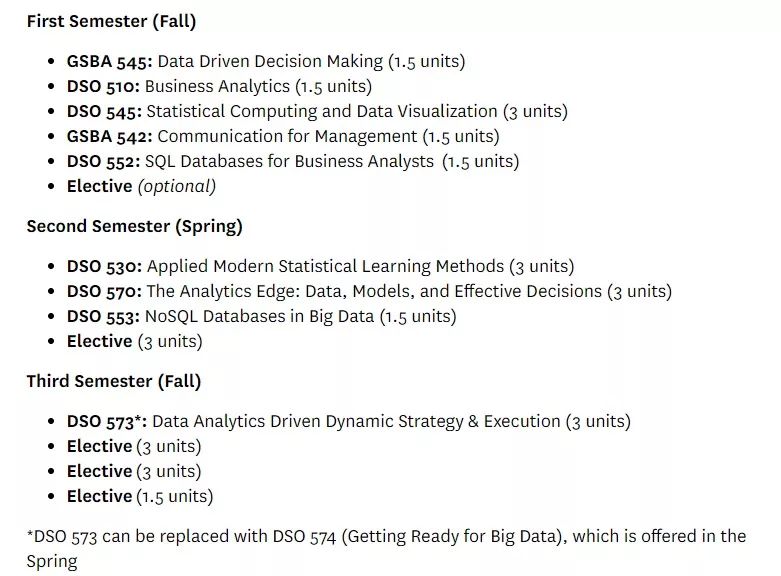
Task: Click the GSBA 542 course code
Action: coord(109,136)
